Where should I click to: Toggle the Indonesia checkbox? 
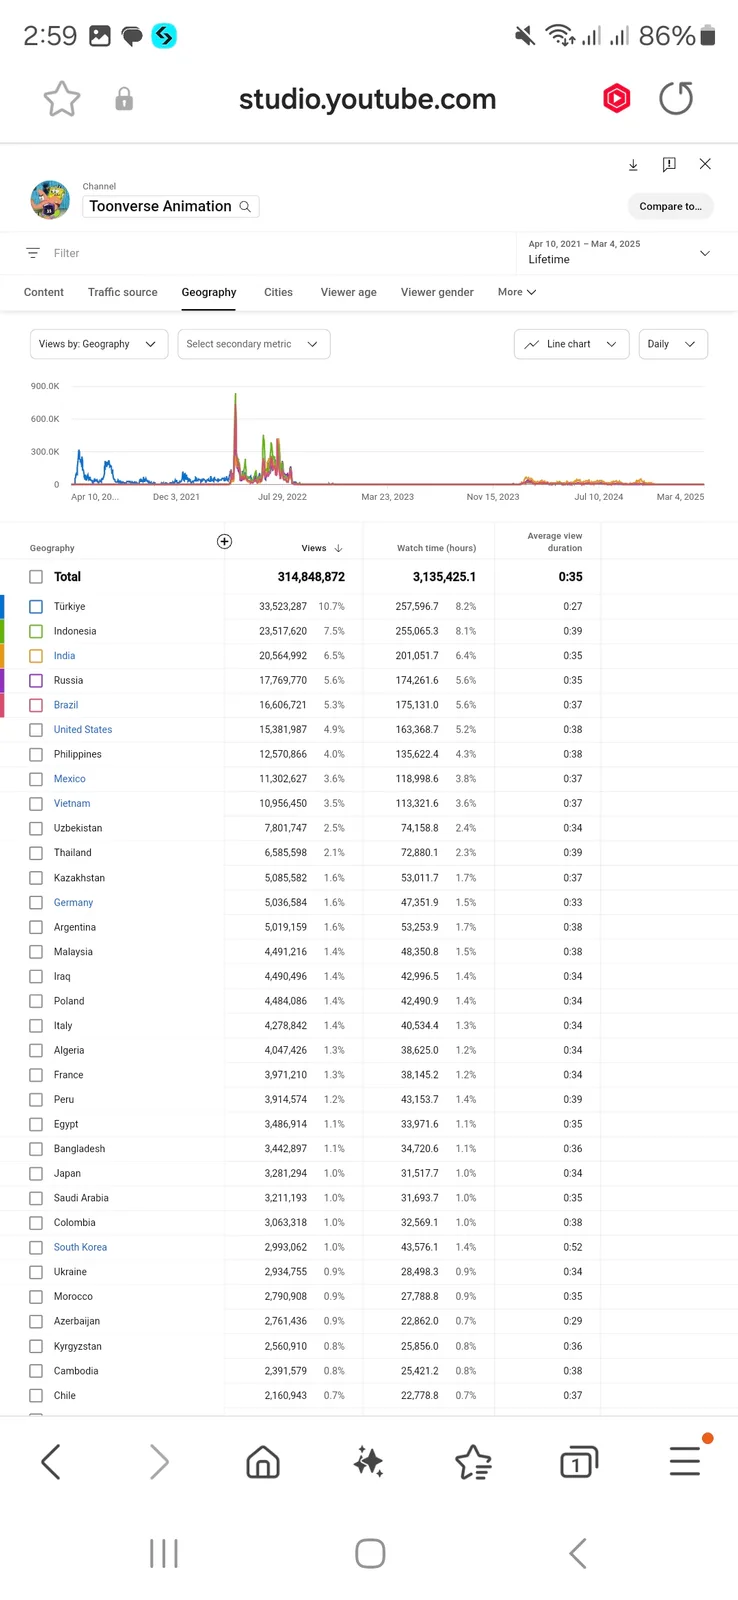[36, 631]
